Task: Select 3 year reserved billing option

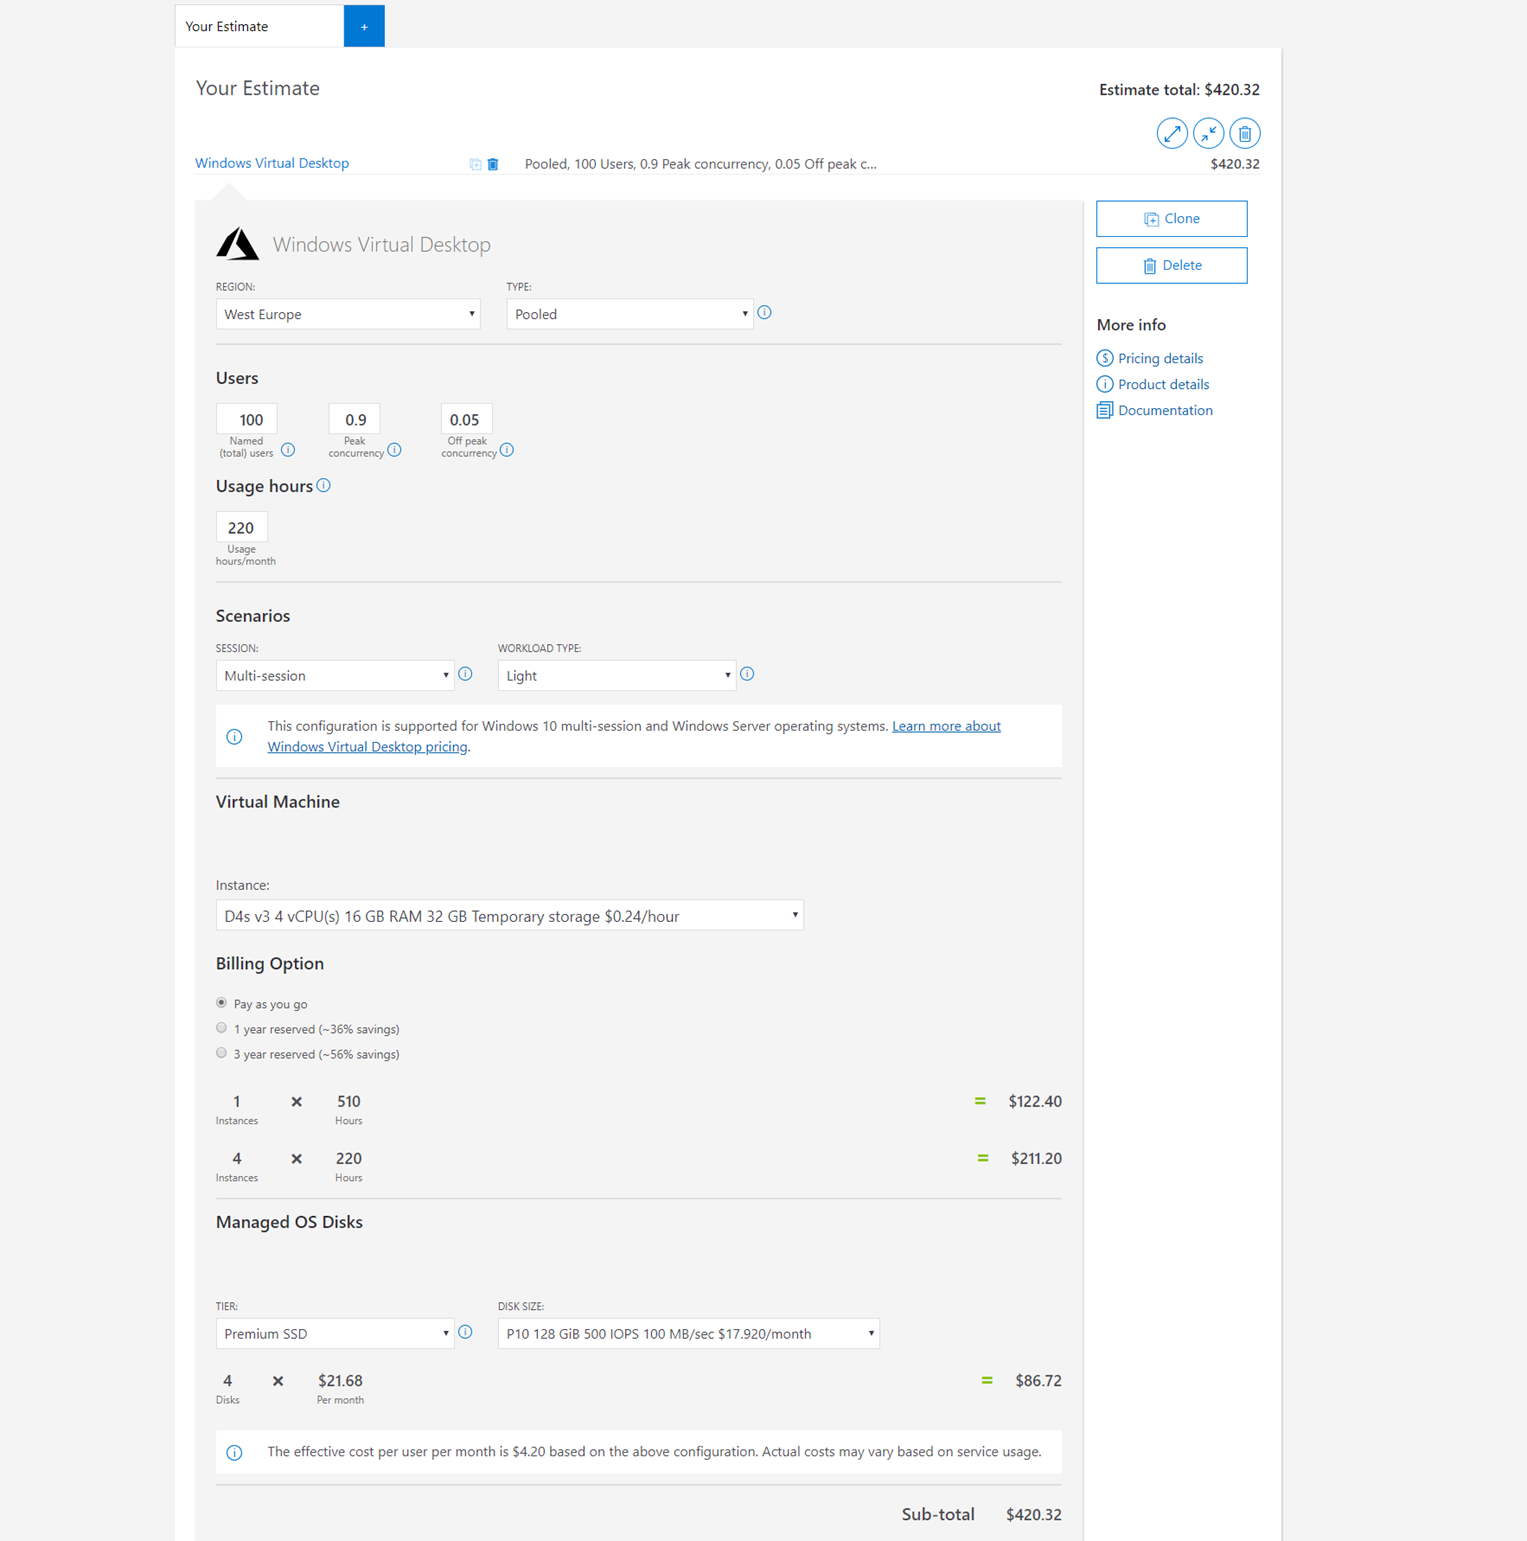Action: [x=222, y=1053]
